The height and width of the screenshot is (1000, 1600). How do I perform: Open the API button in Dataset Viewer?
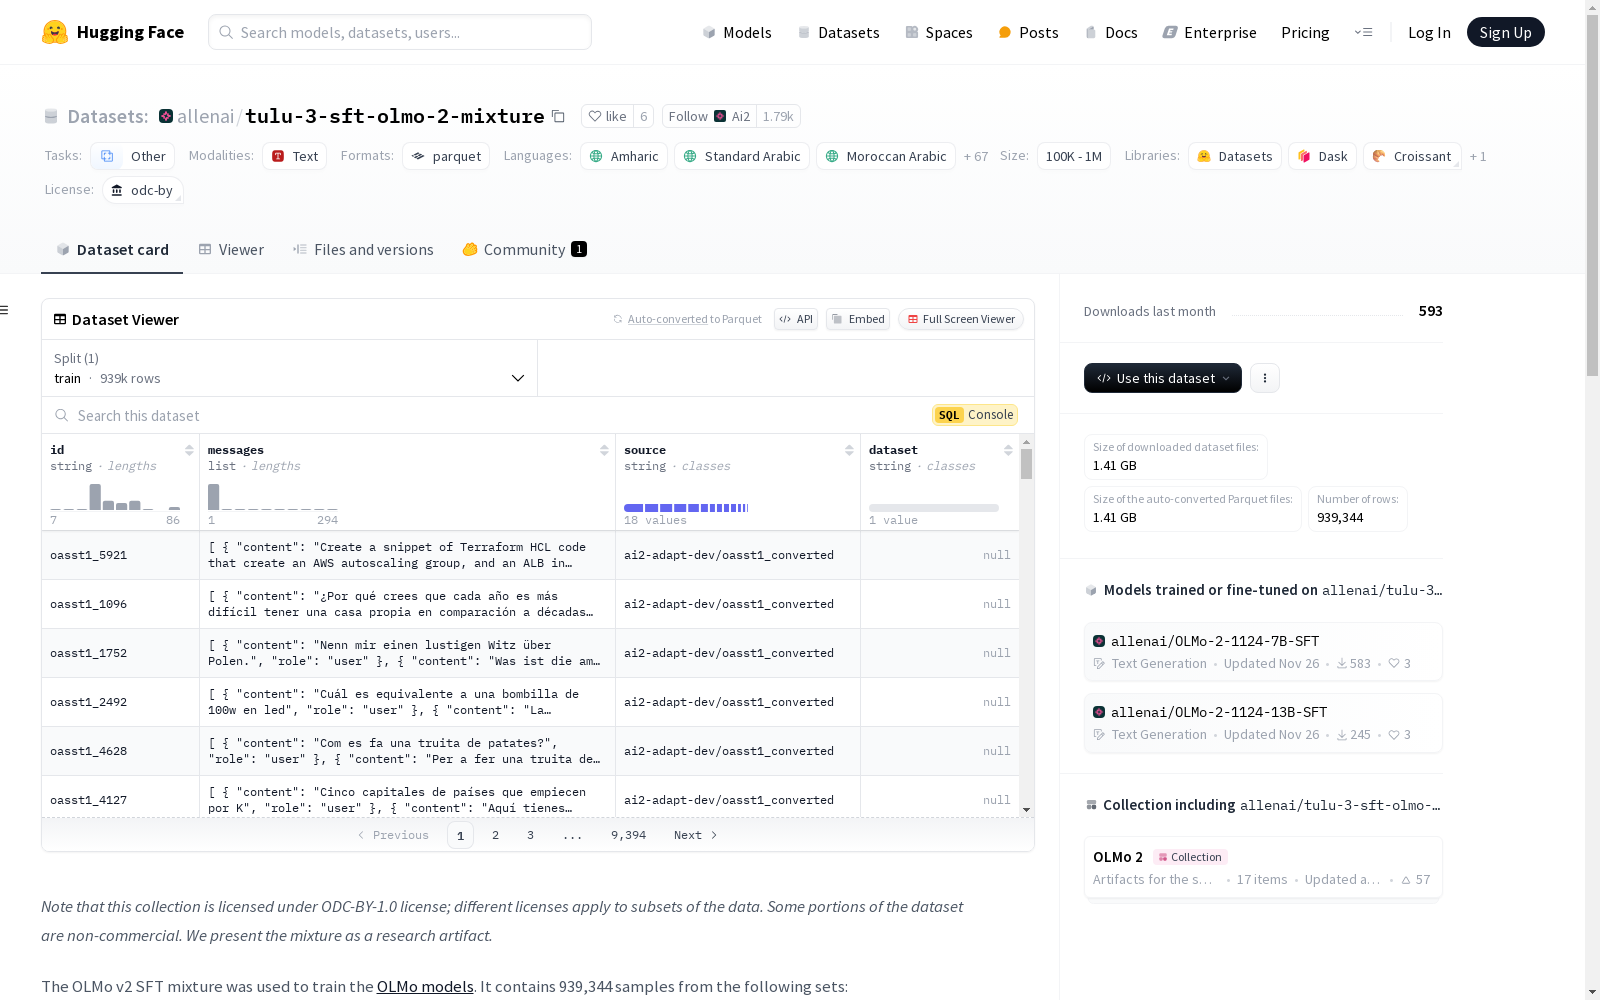pos(796,319)
